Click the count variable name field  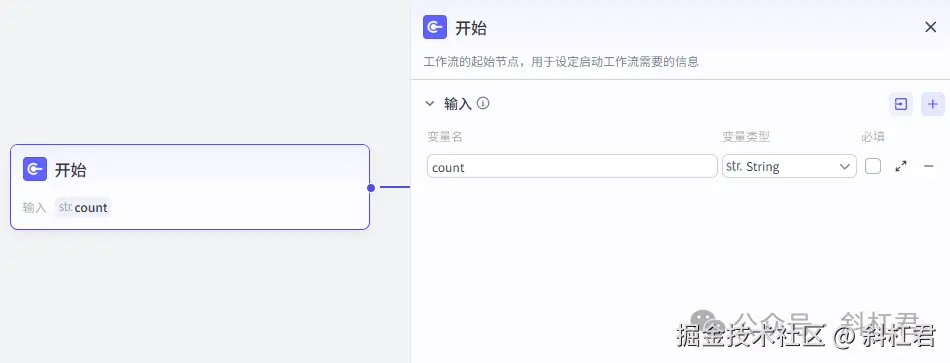[572, 166]
